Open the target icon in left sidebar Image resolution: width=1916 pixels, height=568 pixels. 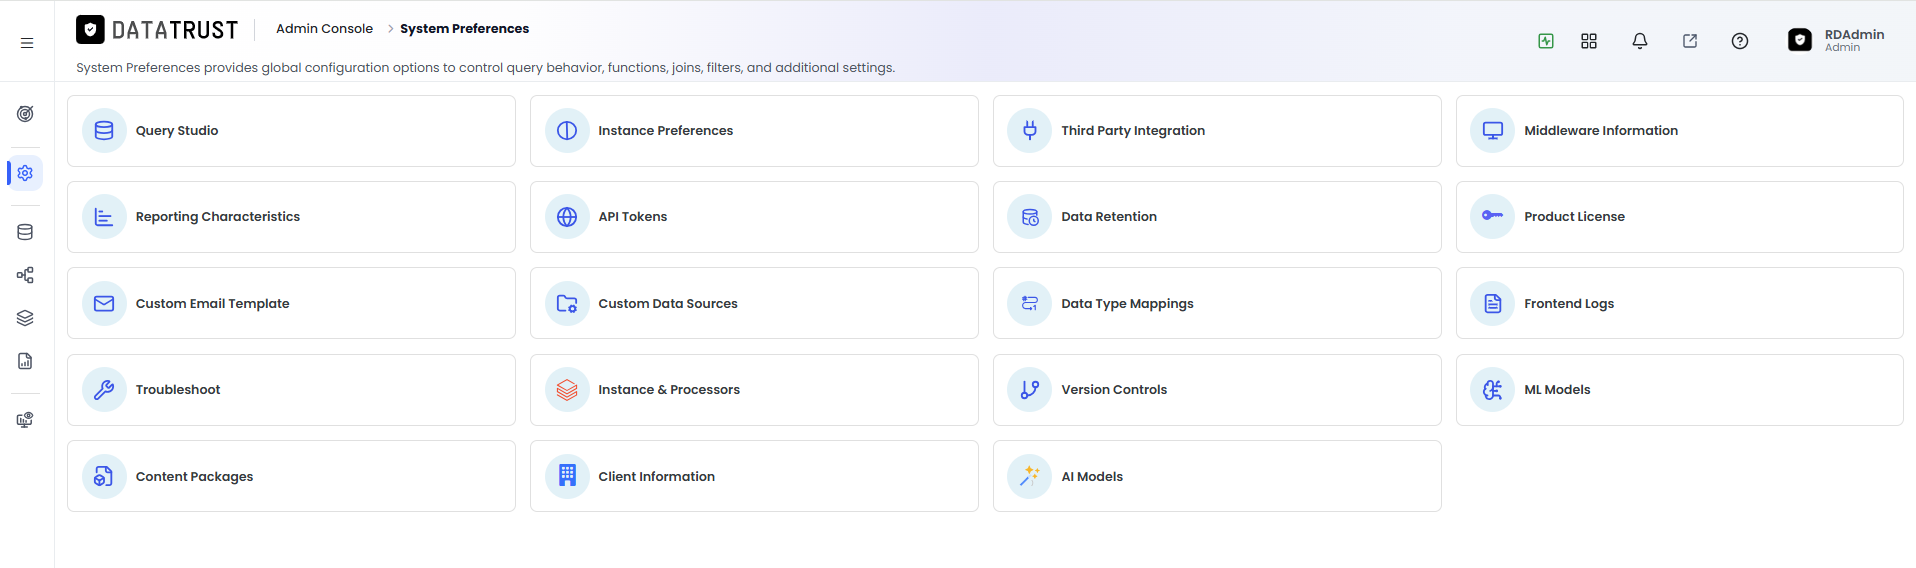[x=25, y=114]
